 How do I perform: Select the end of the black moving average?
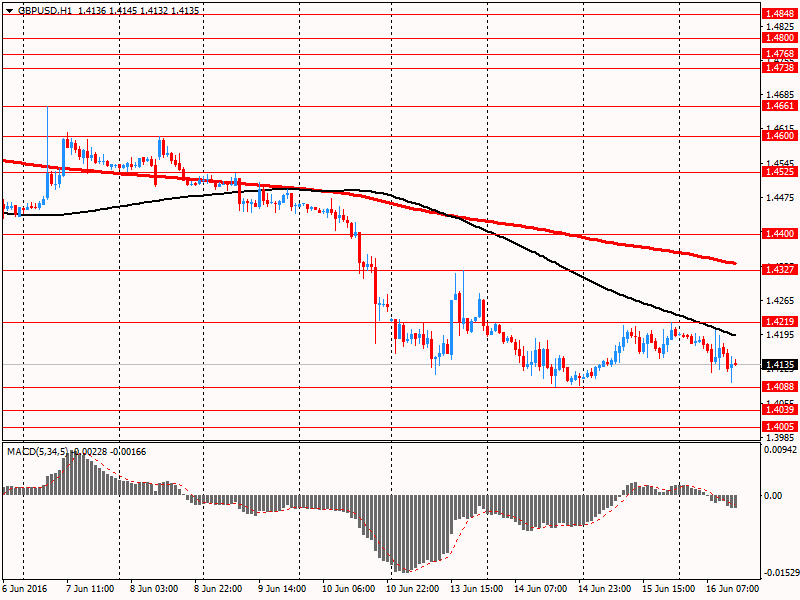734,335
